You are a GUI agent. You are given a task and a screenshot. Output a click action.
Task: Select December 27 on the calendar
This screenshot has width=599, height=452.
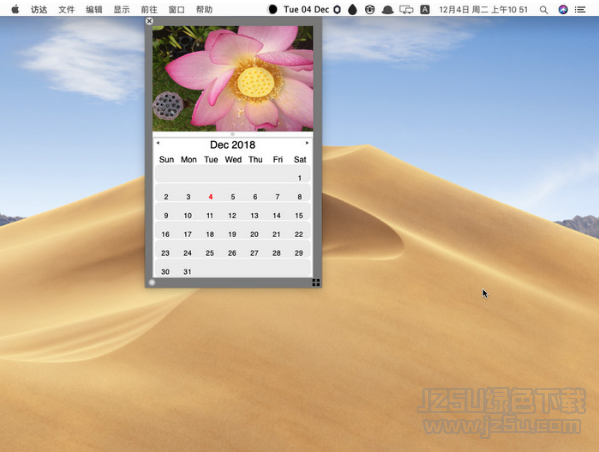[x=254, y=253]
